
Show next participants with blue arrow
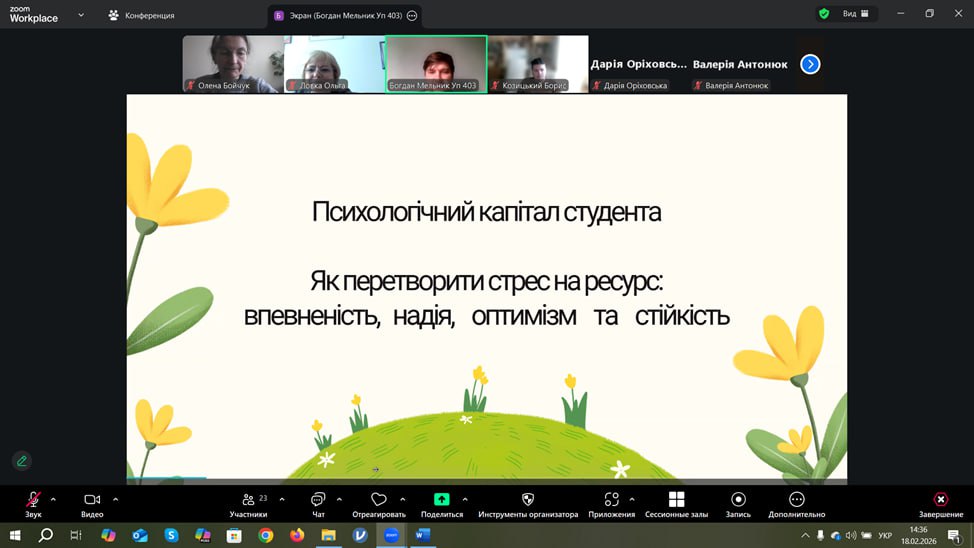point(810,64)
